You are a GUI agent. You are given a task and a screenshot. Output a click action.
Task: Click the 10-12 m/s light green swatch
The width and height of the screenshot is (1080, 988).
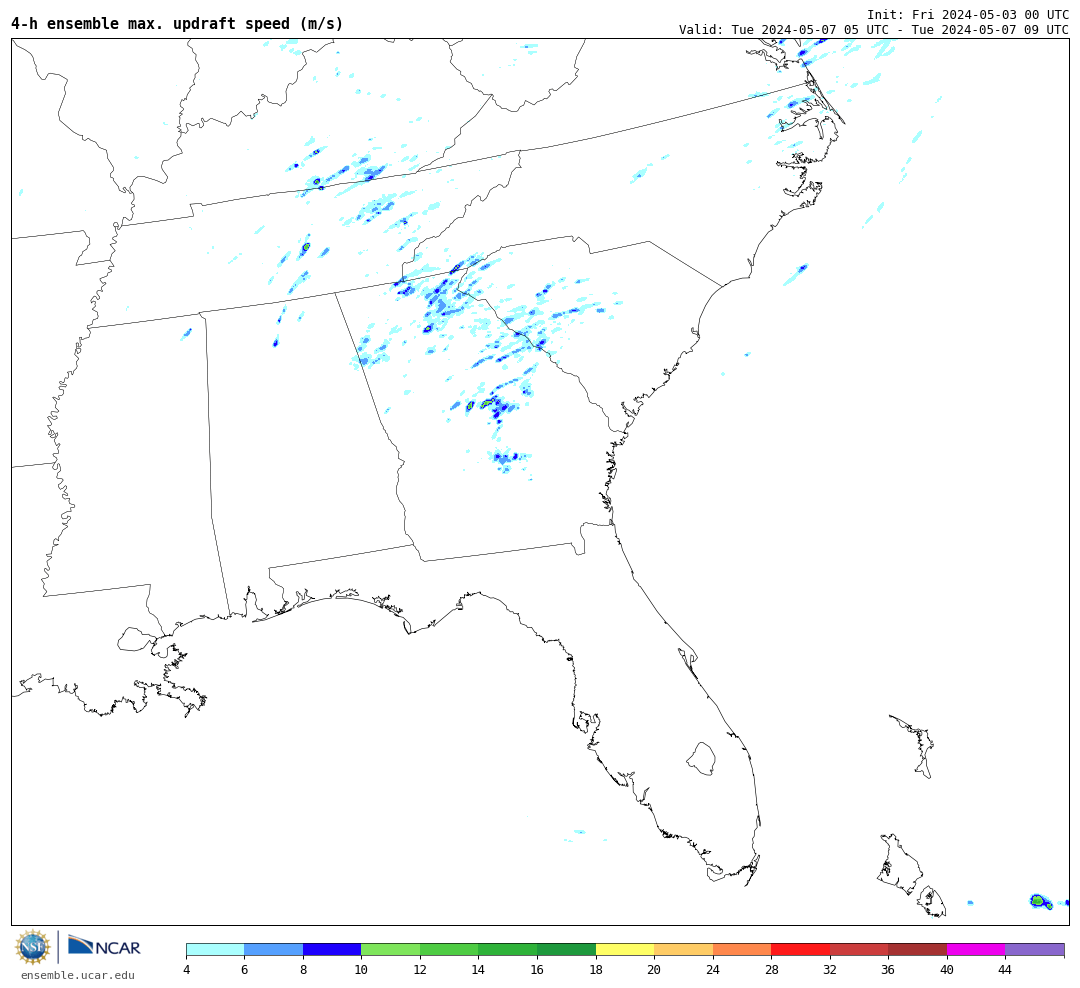tap(391, 950)
